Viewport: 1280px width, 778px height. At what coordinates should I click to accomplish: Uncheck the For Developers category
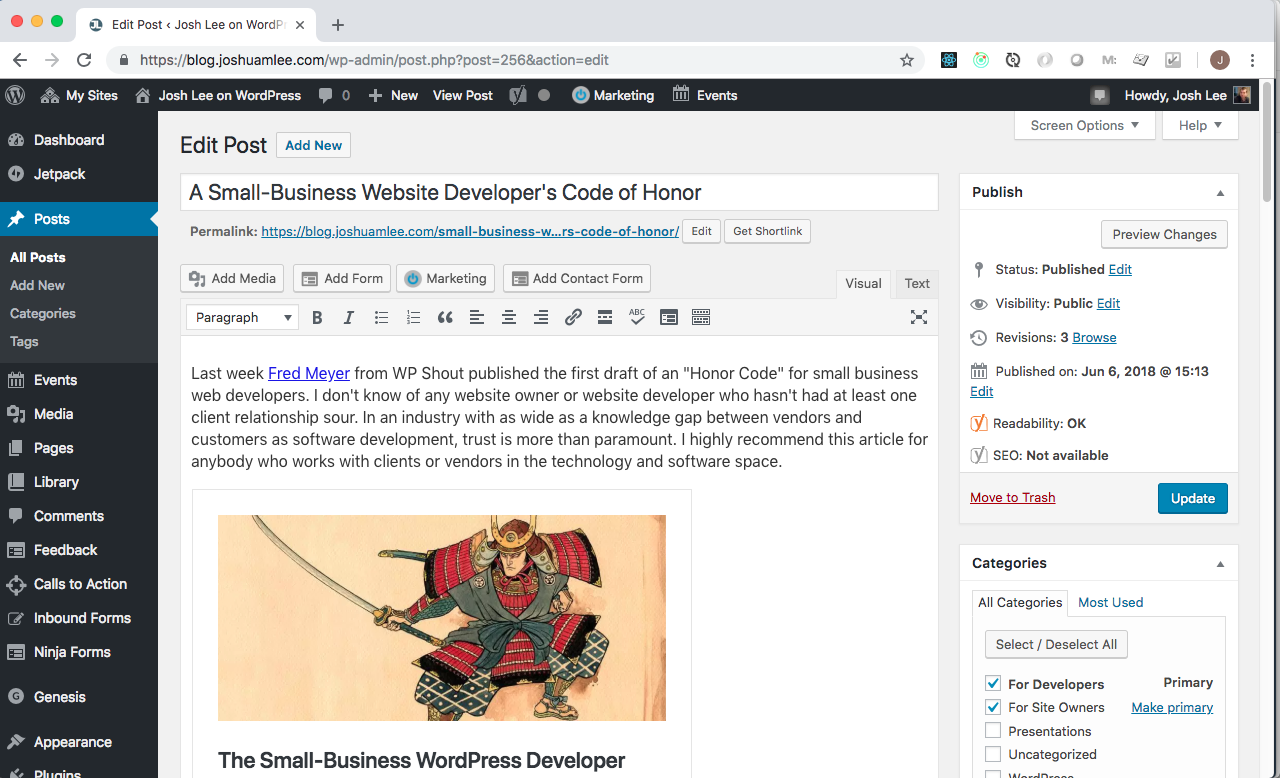[x=993, y=684]
